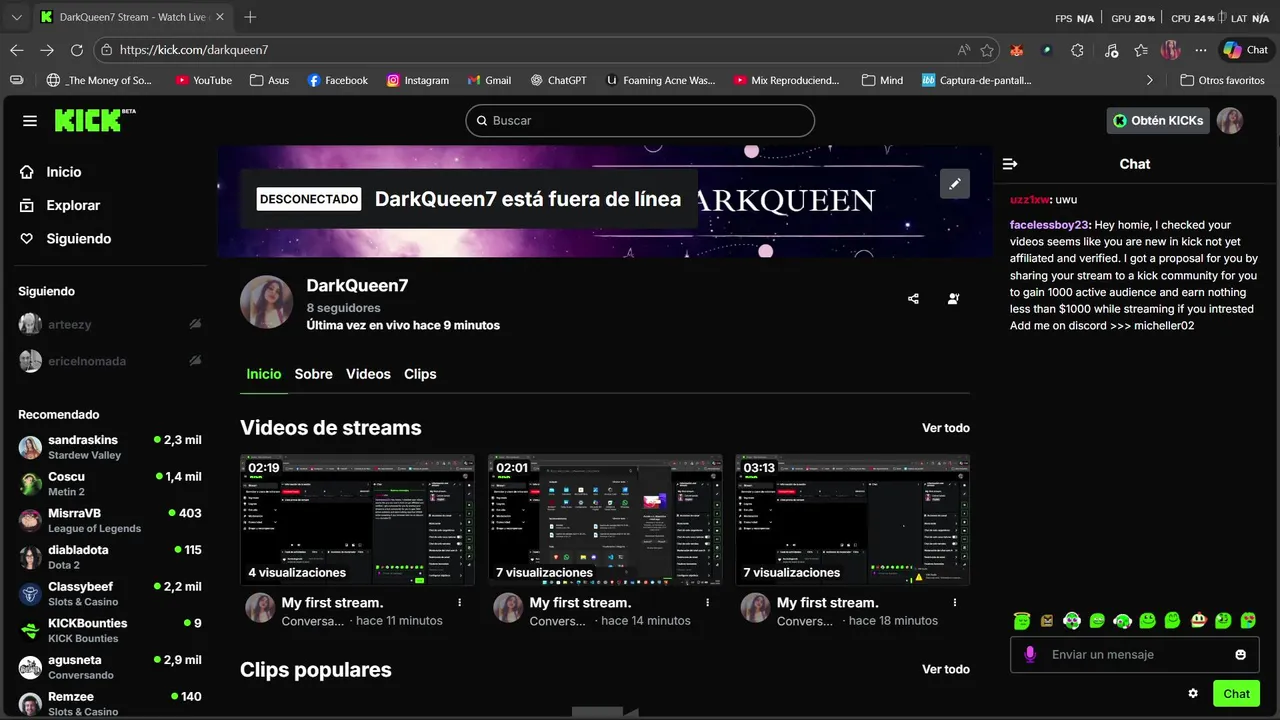Click facelessboy23 username in chat
This screenshot has width=1280, height=720.
click(1048, 225)
